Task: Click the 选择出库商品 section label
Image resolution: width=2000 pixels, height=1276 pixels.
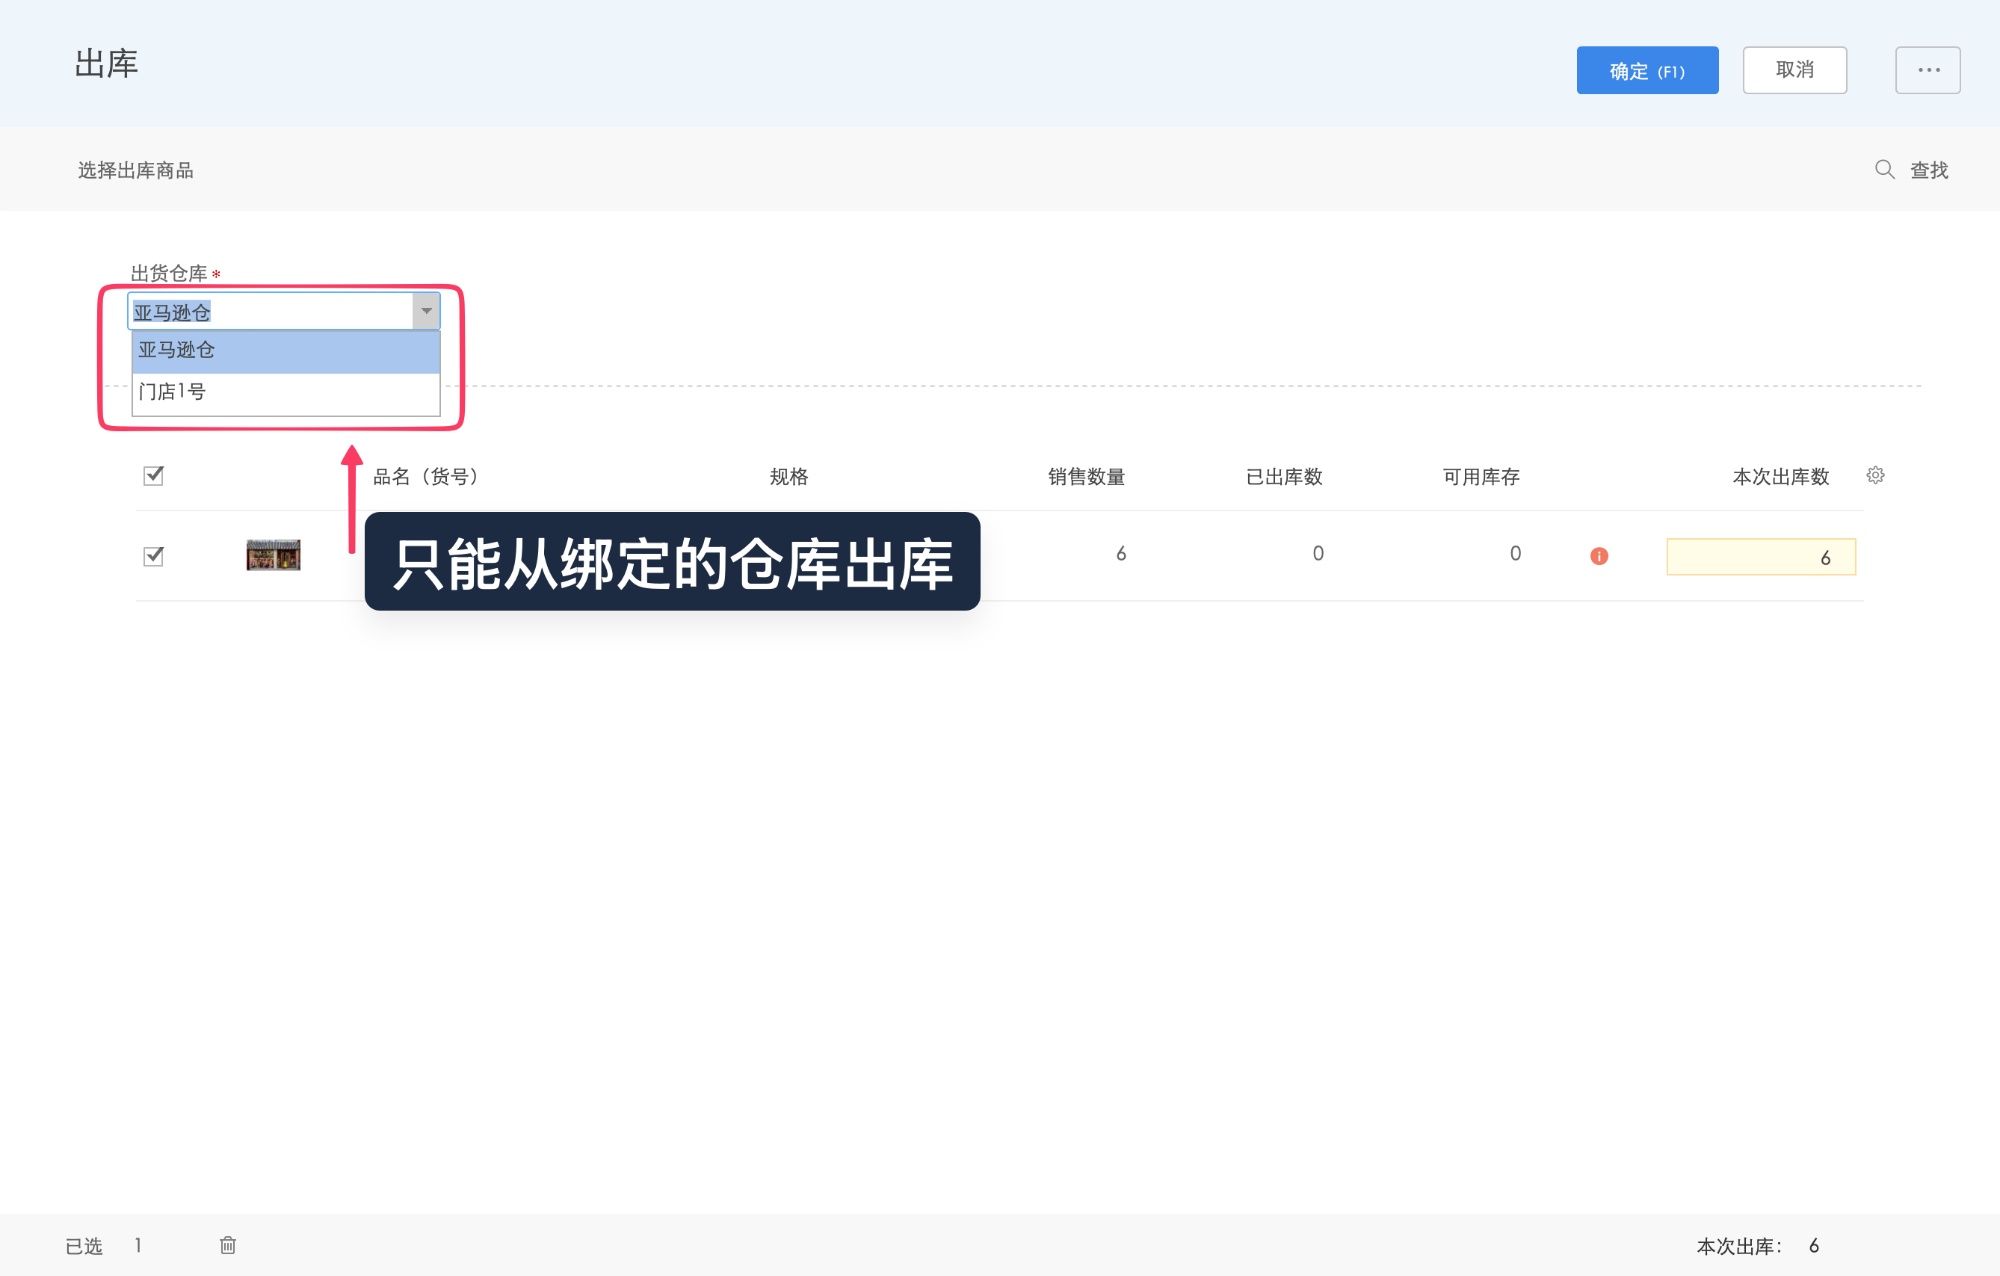Action: pos(135,170)
